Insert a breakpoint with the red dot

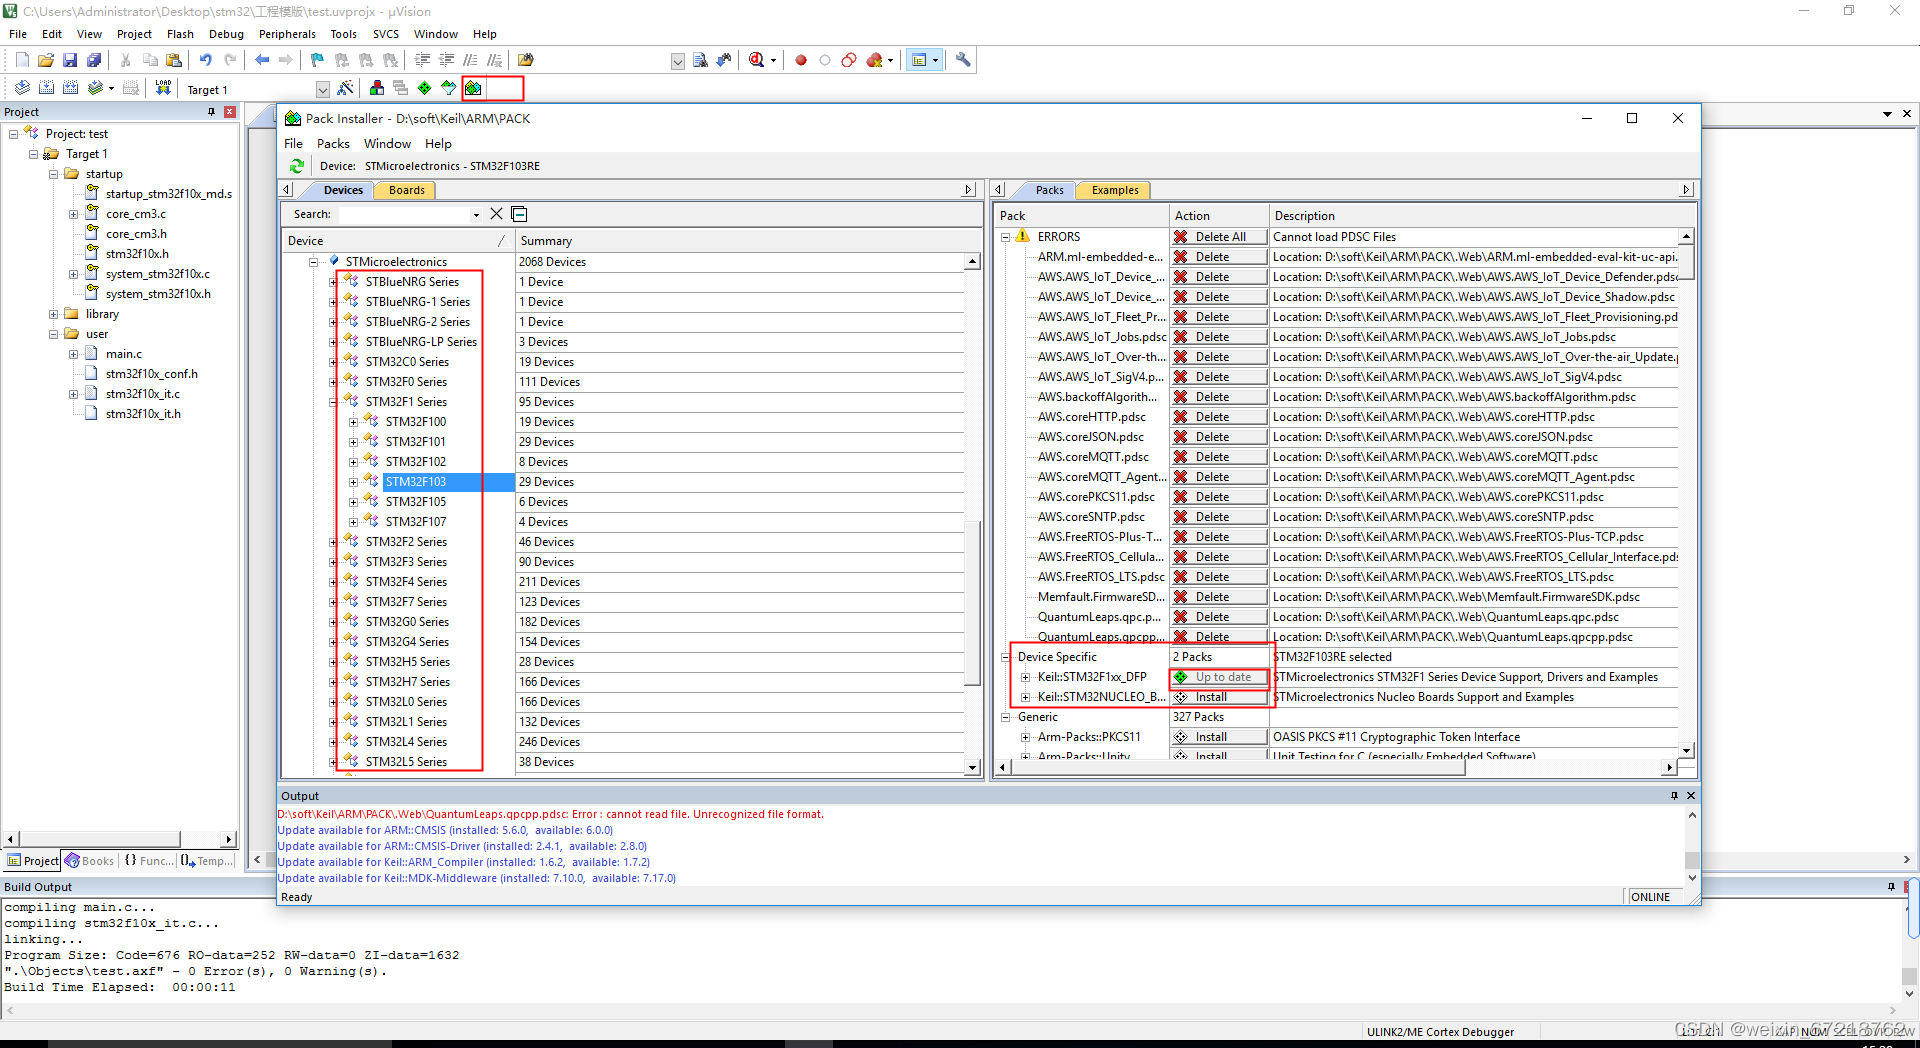(x=801, y=60)
